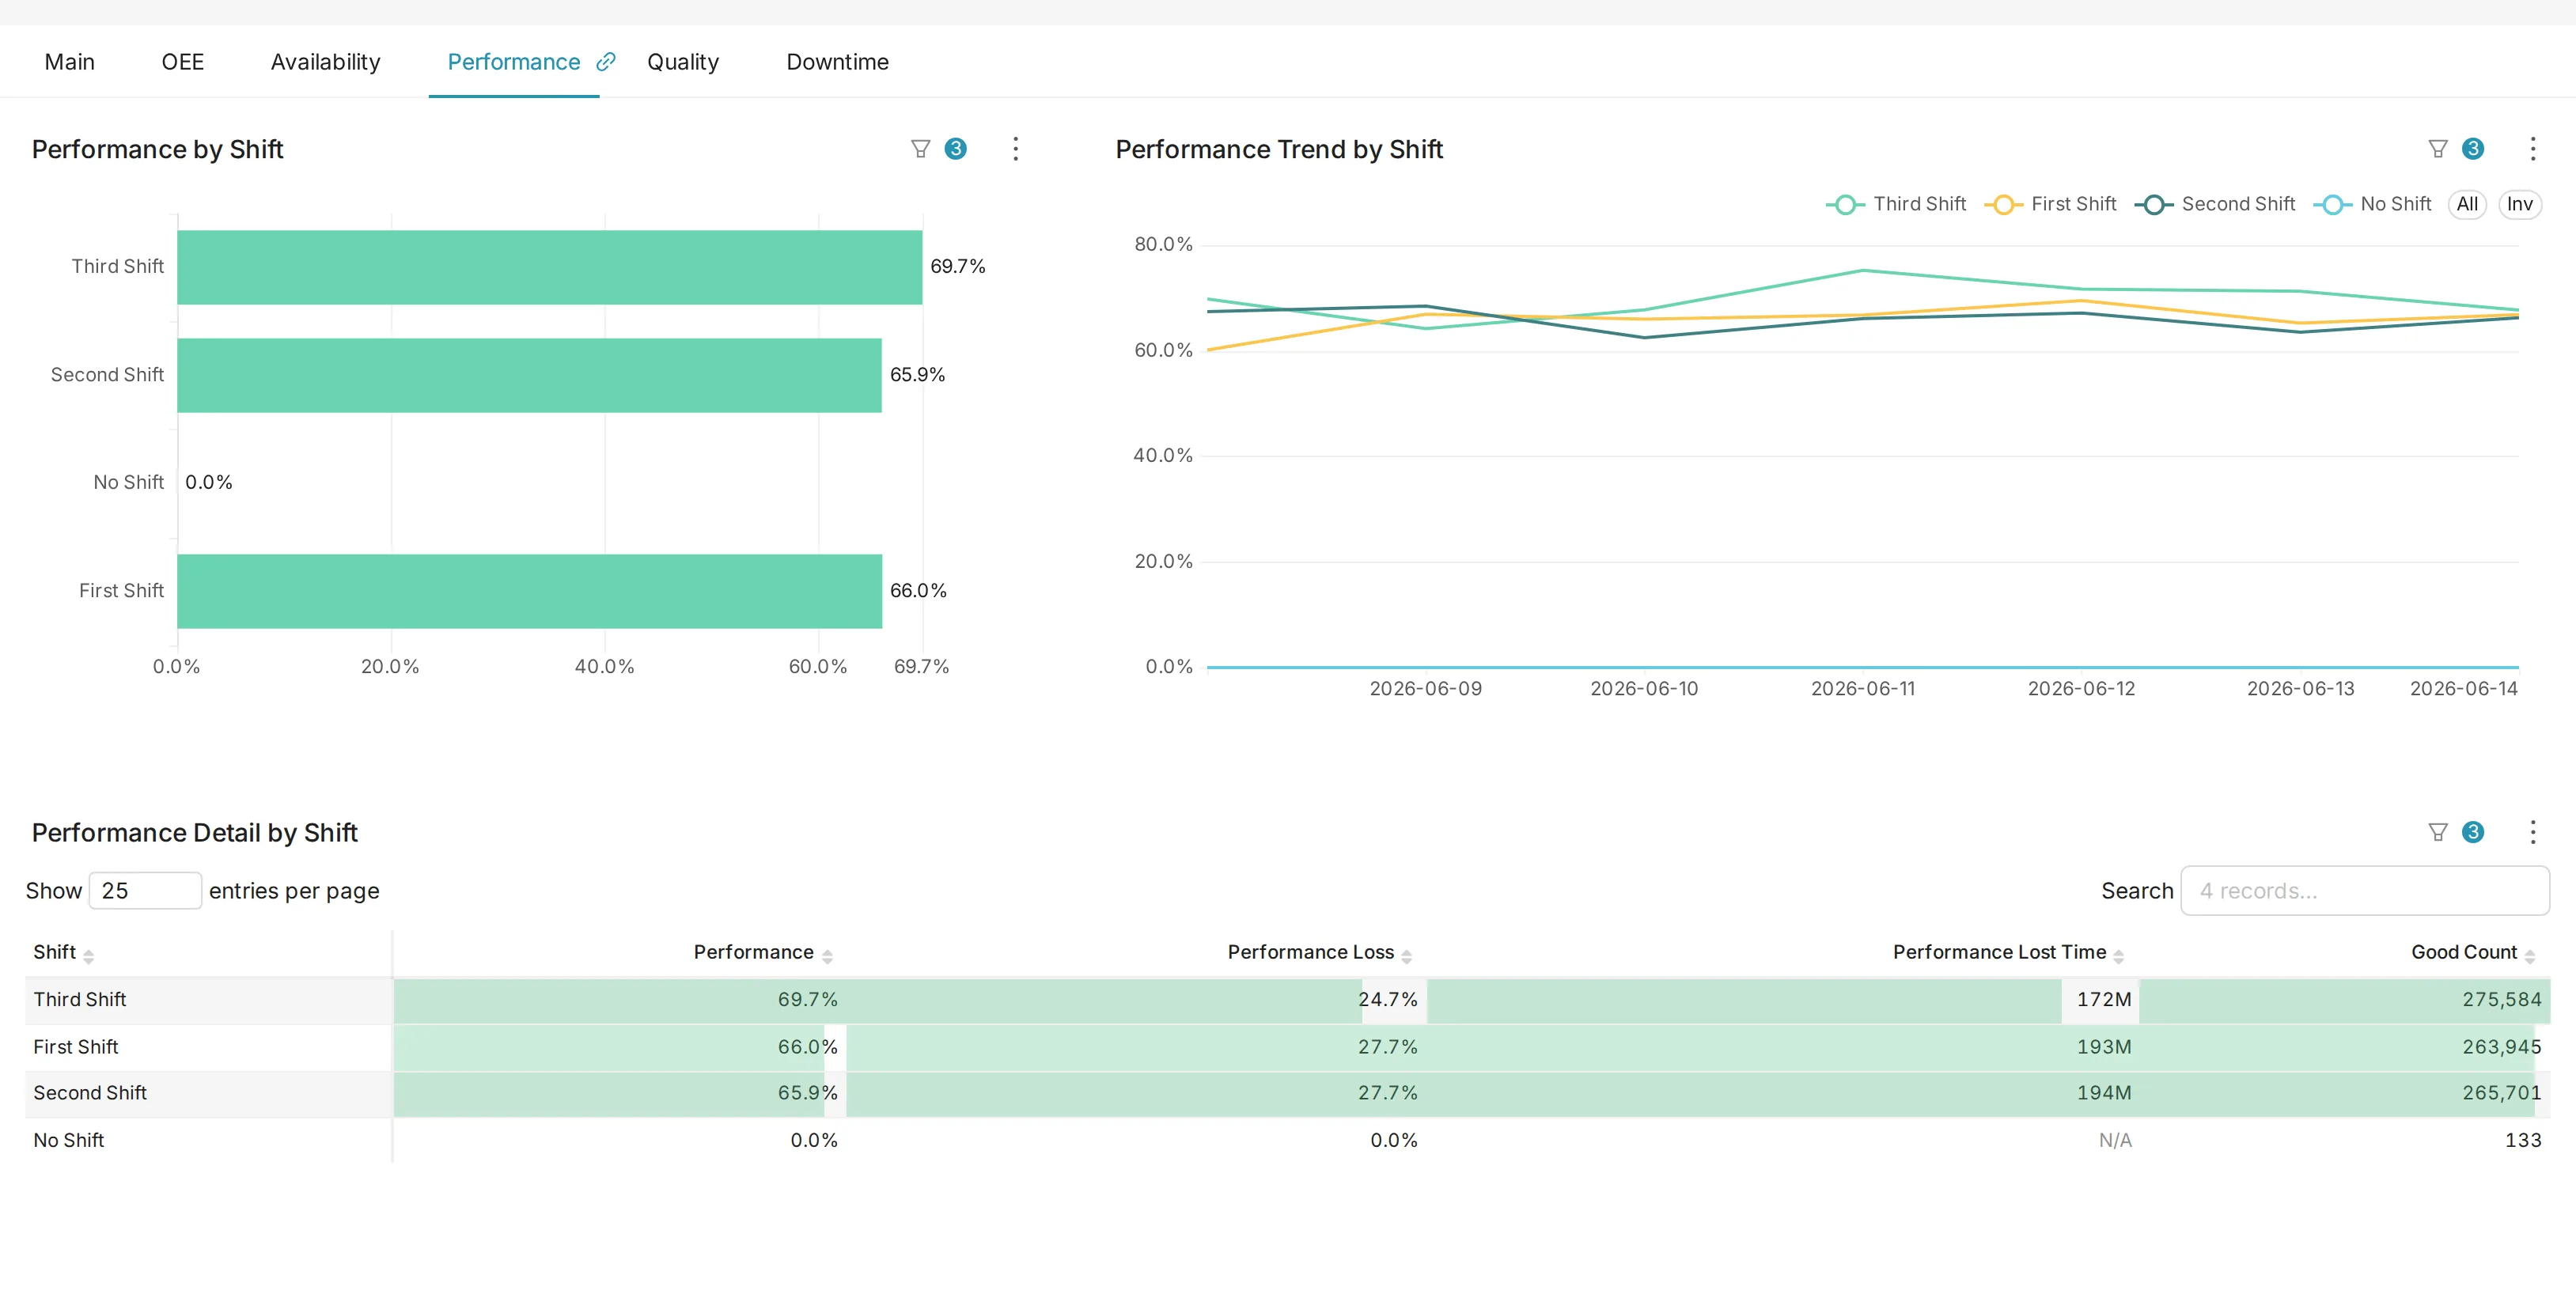This screenshot has height=1313, width=2576.
Task: Toggle Third Shift series in legend
Action: pyautogui.click(x=1896, y=204)
